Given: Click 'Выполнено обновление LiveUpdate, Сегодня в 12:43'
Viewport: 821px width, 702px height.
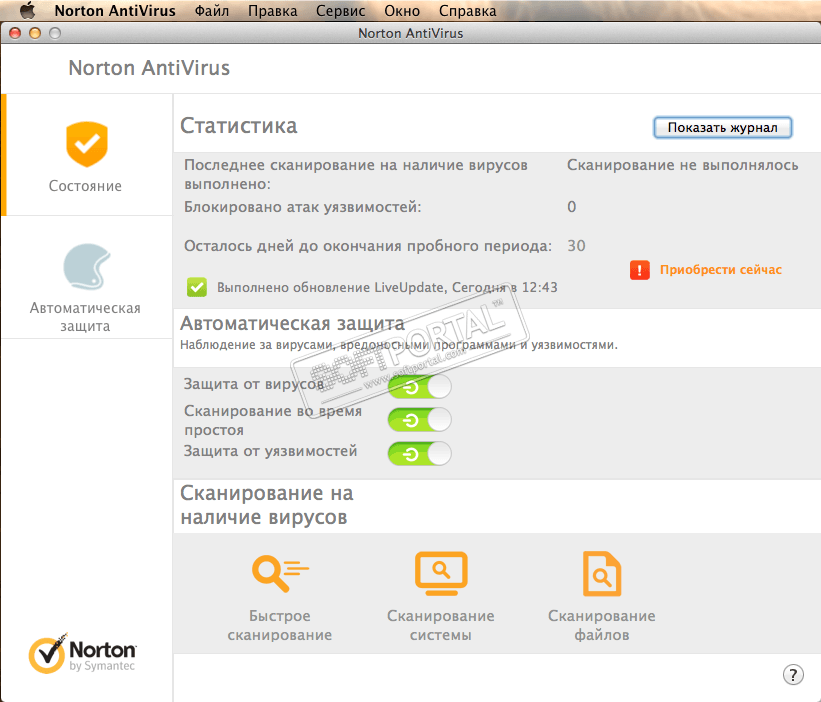Looking at the screenshot, I should point(387,287).
